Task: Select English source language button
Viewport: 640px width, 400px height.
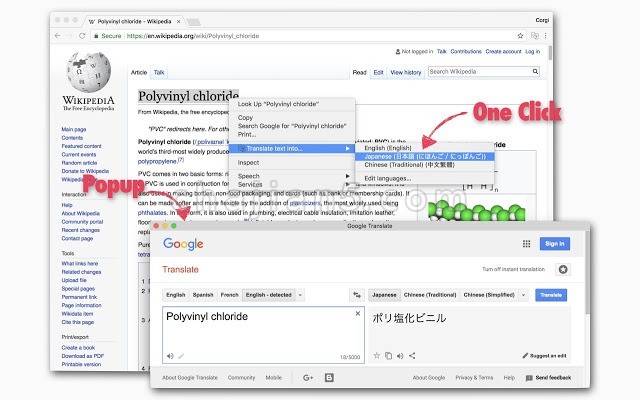Action: point(176,295)
